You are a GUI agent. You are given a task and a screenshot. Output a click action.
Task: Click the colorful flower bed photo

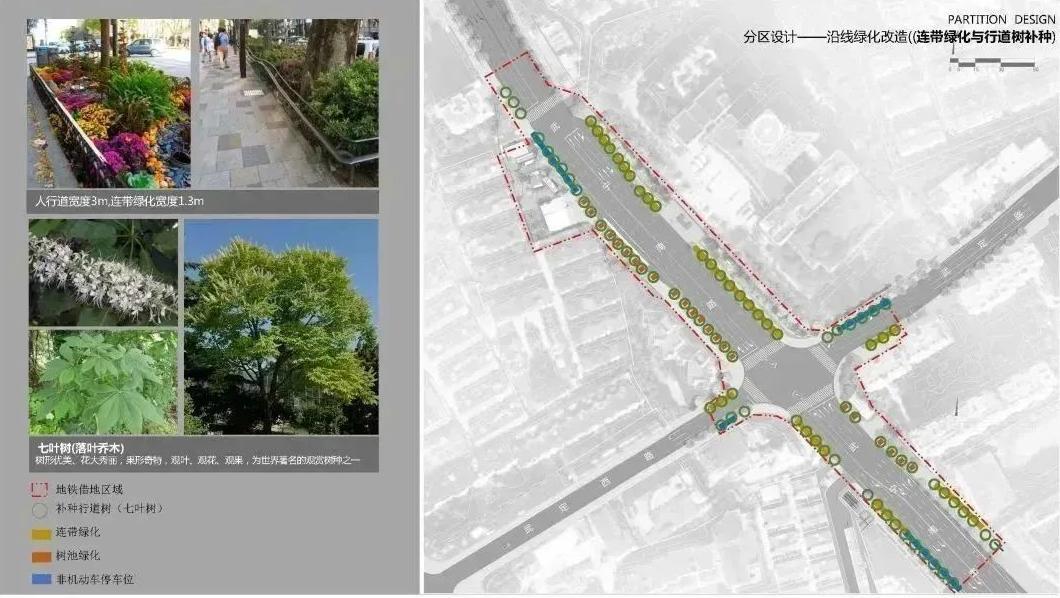[109, 103]
